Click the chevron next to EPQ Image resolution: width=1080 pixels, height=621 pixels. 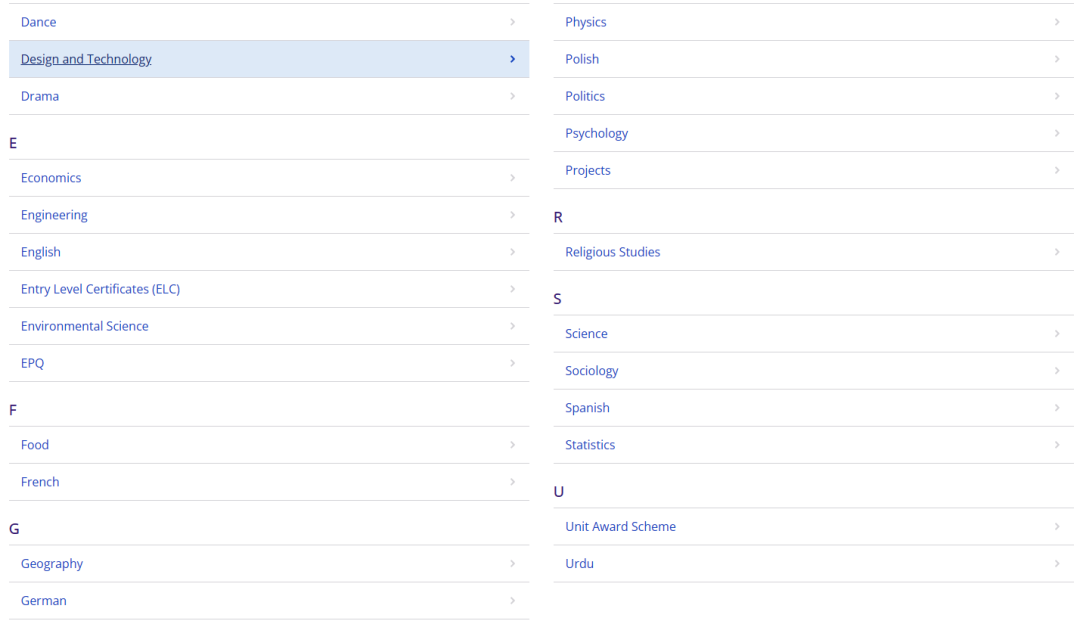[512, 363]
